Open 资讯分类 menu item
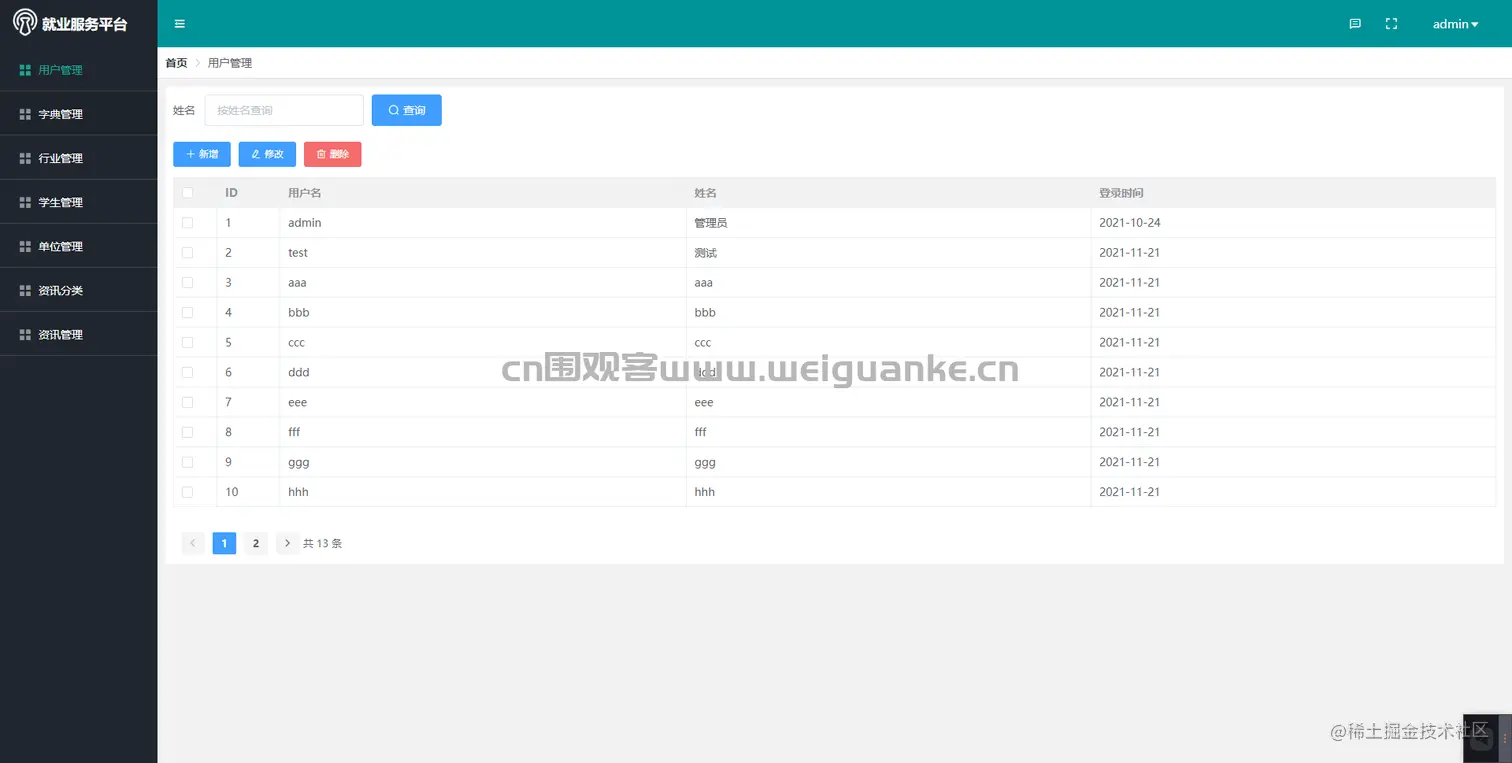This screenshot has height=763, width=1512. point(78,290)
